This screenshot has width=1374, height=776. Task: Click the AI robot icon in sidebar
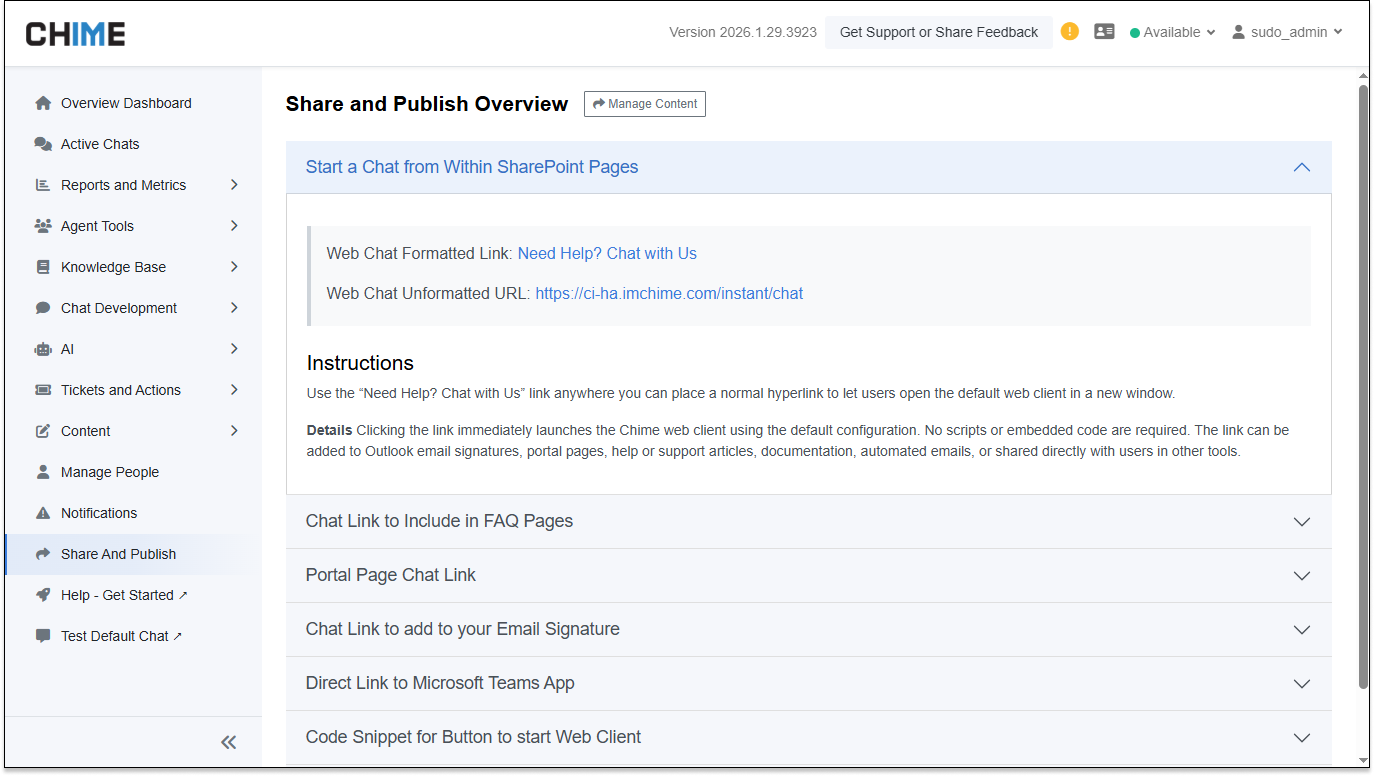(x=43, y=349)
